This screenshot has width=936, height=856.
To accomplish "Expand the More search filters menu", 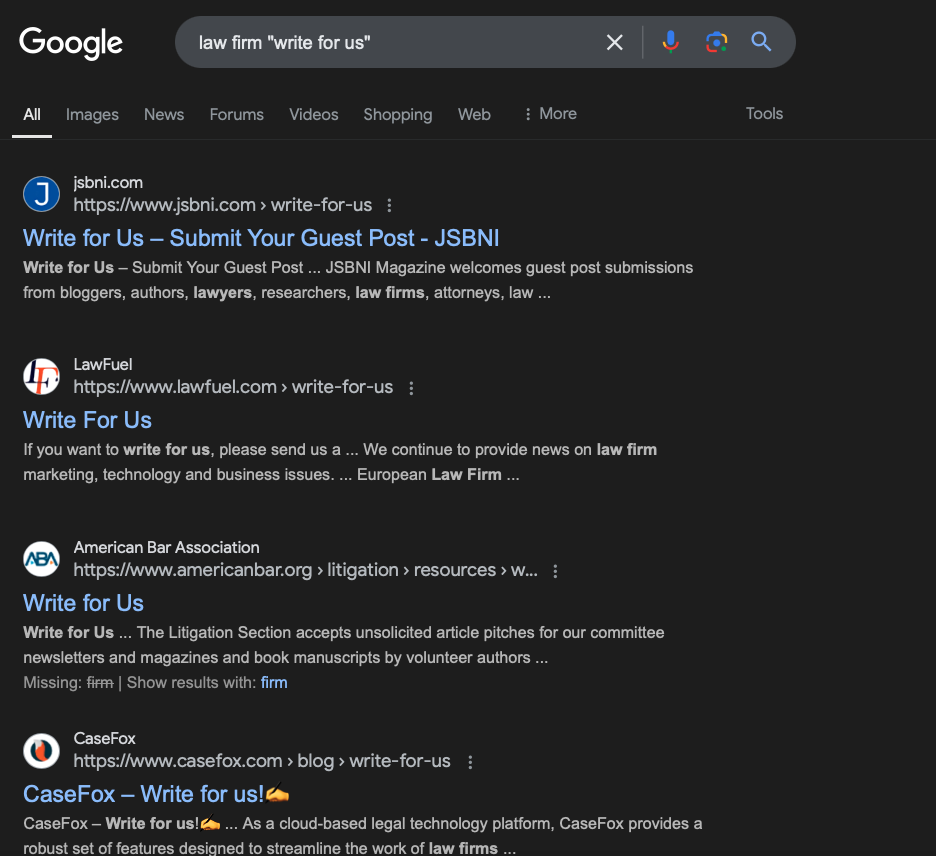I will click(550, 114).
